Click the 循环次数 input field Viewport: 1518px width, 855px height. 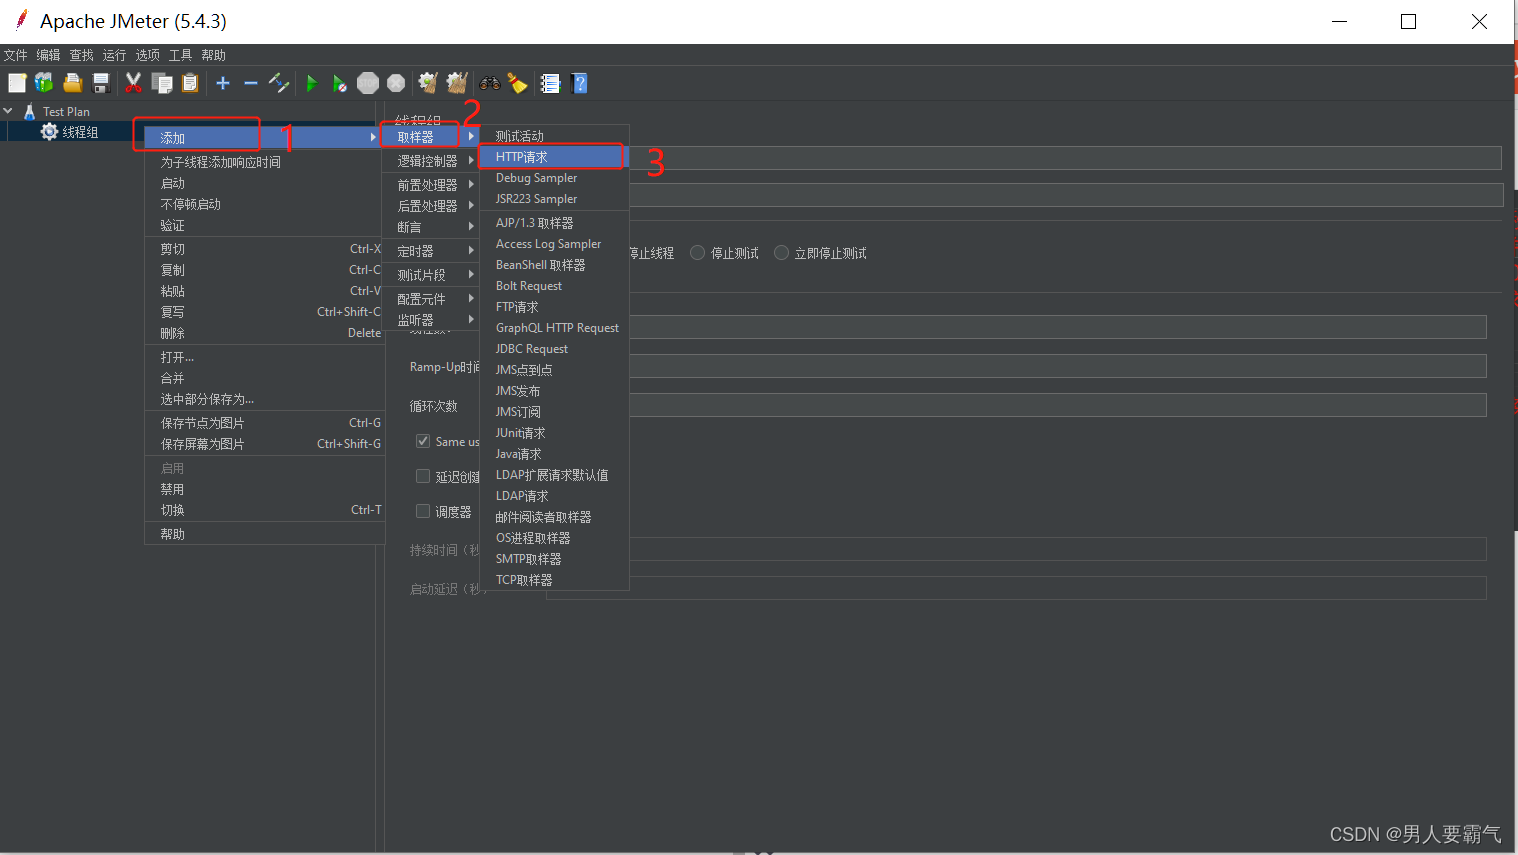[1058, 405]
